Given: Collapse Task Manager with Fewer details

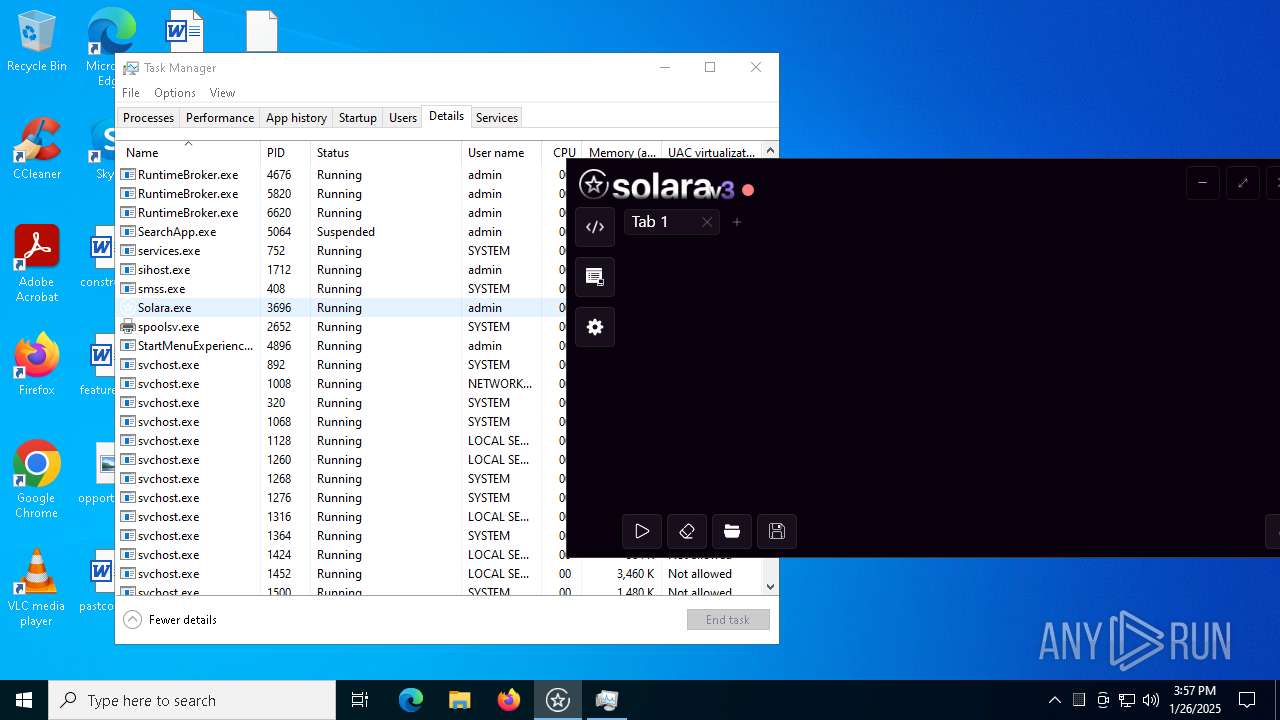Looking at the screenshot, I should coord(170,620).
